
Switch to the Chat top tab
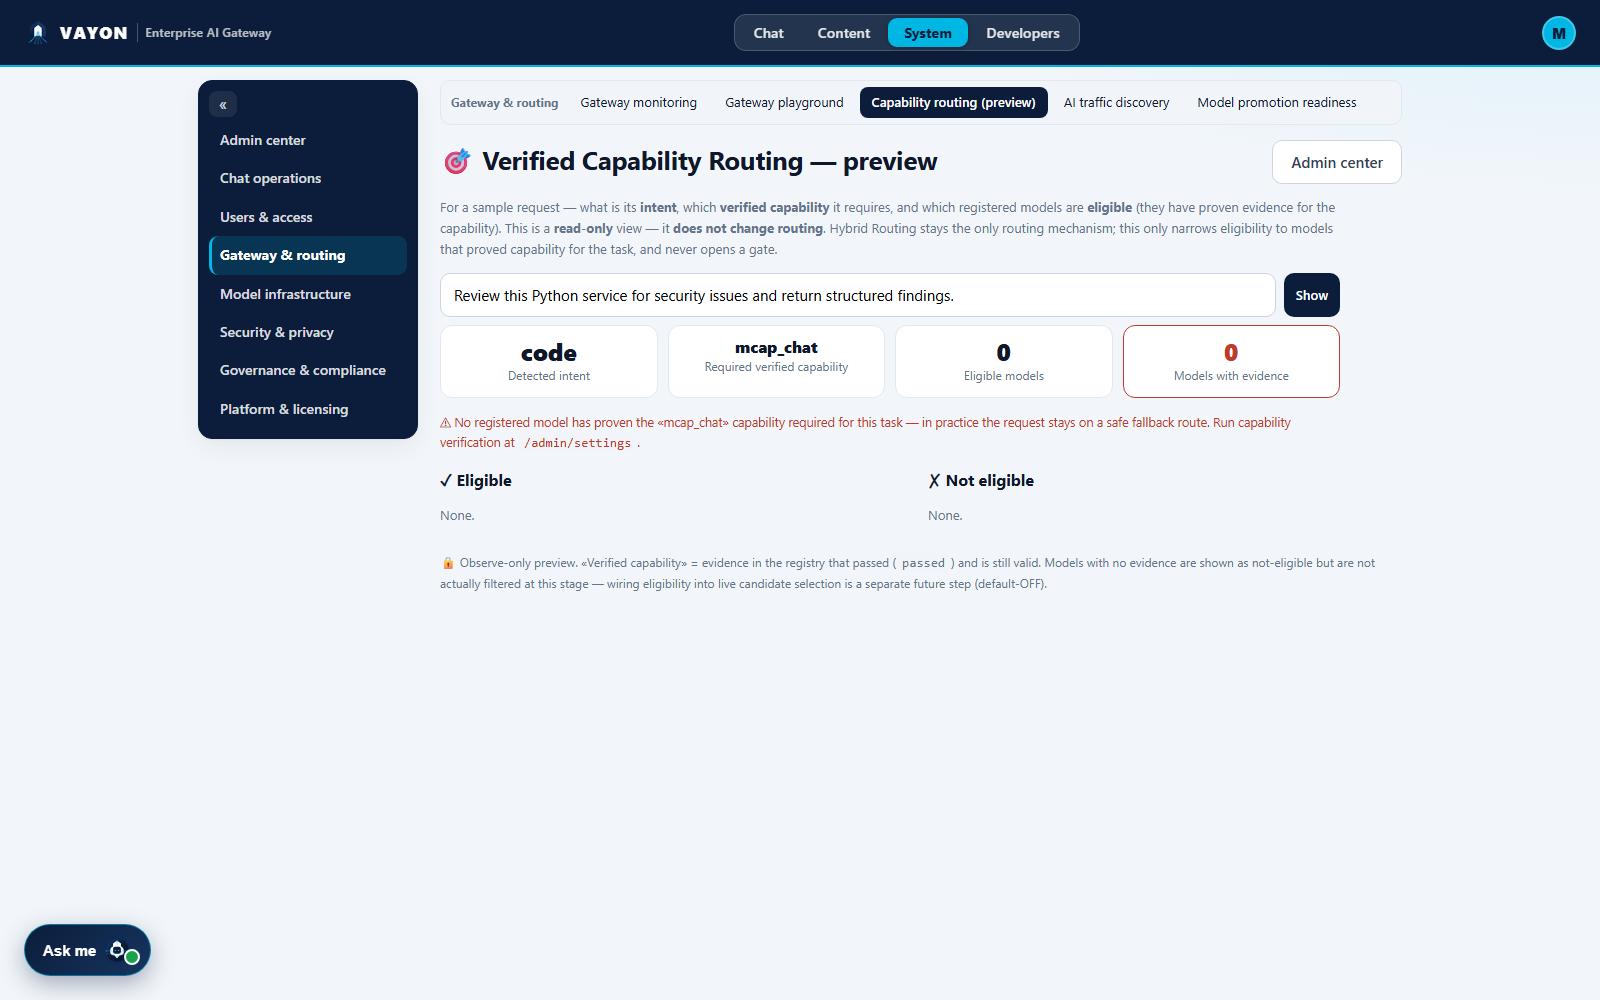pos(768,33)
